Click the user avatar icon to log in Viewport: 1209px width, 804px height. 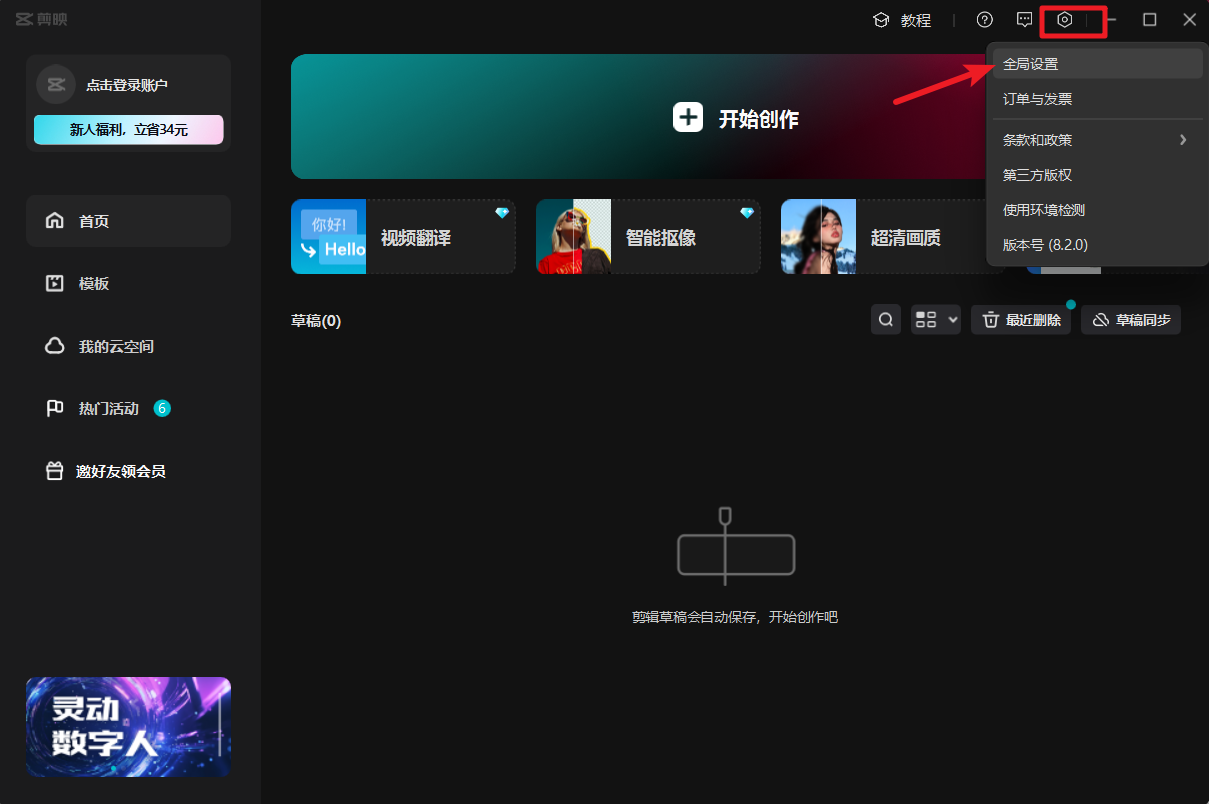56,85
